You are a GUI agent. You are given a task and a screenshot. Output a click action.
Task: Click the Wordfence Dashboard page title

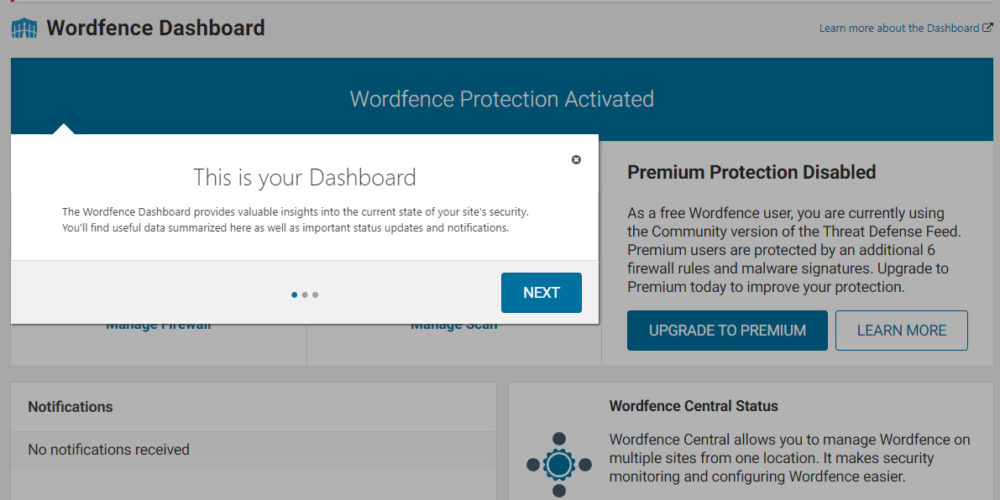tap(155, 28)
